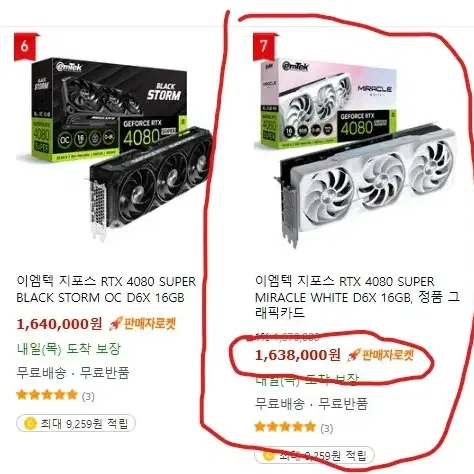Click the review count (3) of the MIRACLE WHITE item
This screenshot has width=474, height=474.
(x=327, y=428)
